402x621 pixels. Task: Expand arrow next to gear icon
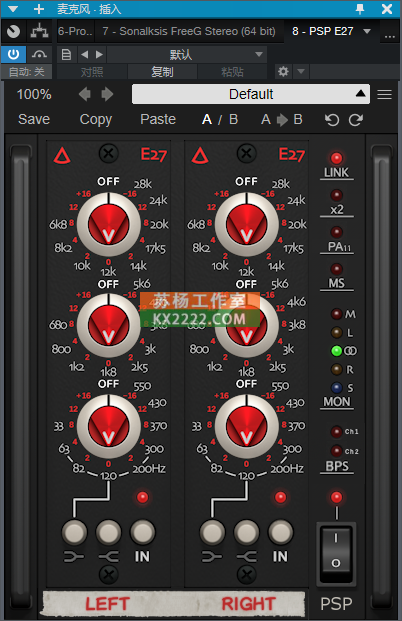(x=301, y=72)
